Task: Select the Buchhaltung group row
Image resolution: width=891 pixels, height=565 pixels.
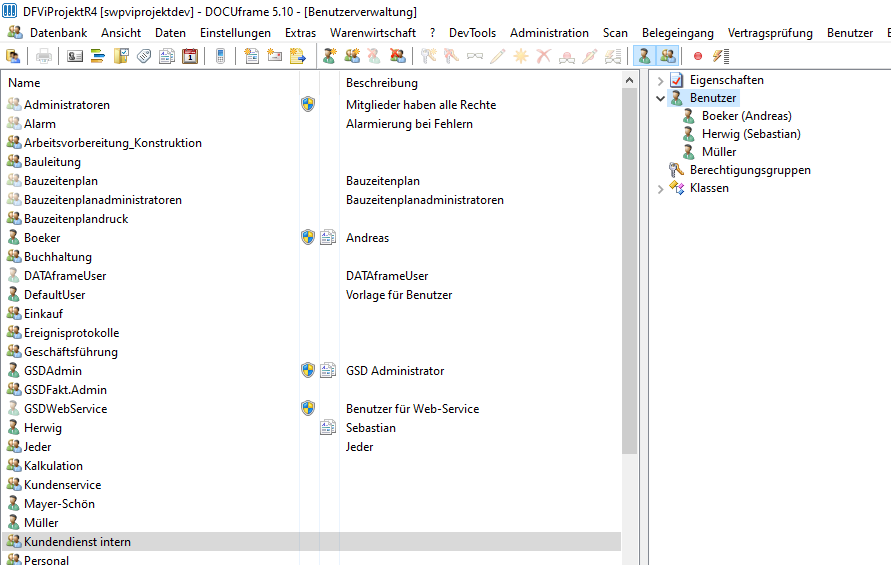Action: 311,256
